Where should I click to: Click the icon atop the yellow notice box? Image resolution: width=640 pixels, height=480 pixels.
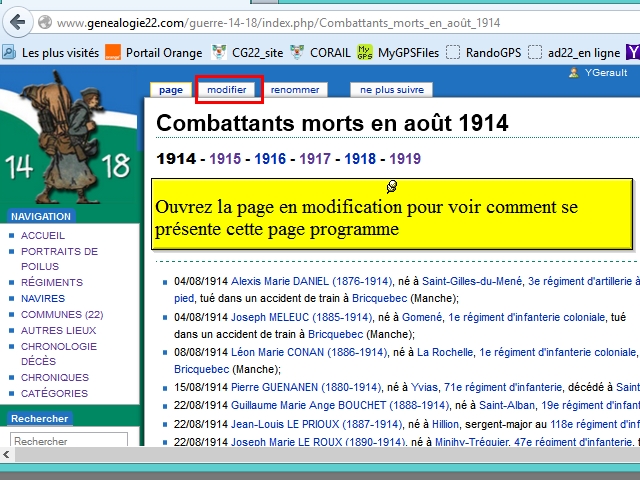point(392,187)
